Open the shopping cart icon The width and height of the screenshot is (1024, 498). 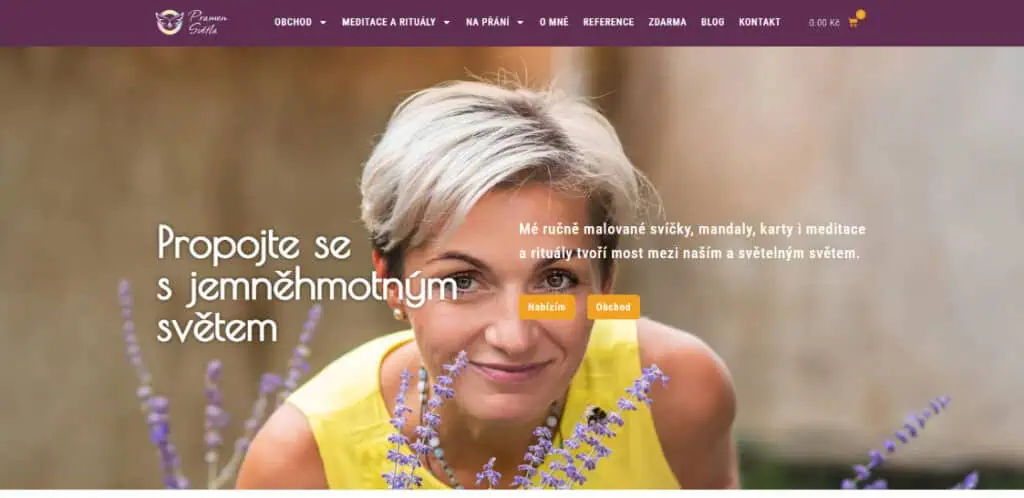(x=853, y=23)
